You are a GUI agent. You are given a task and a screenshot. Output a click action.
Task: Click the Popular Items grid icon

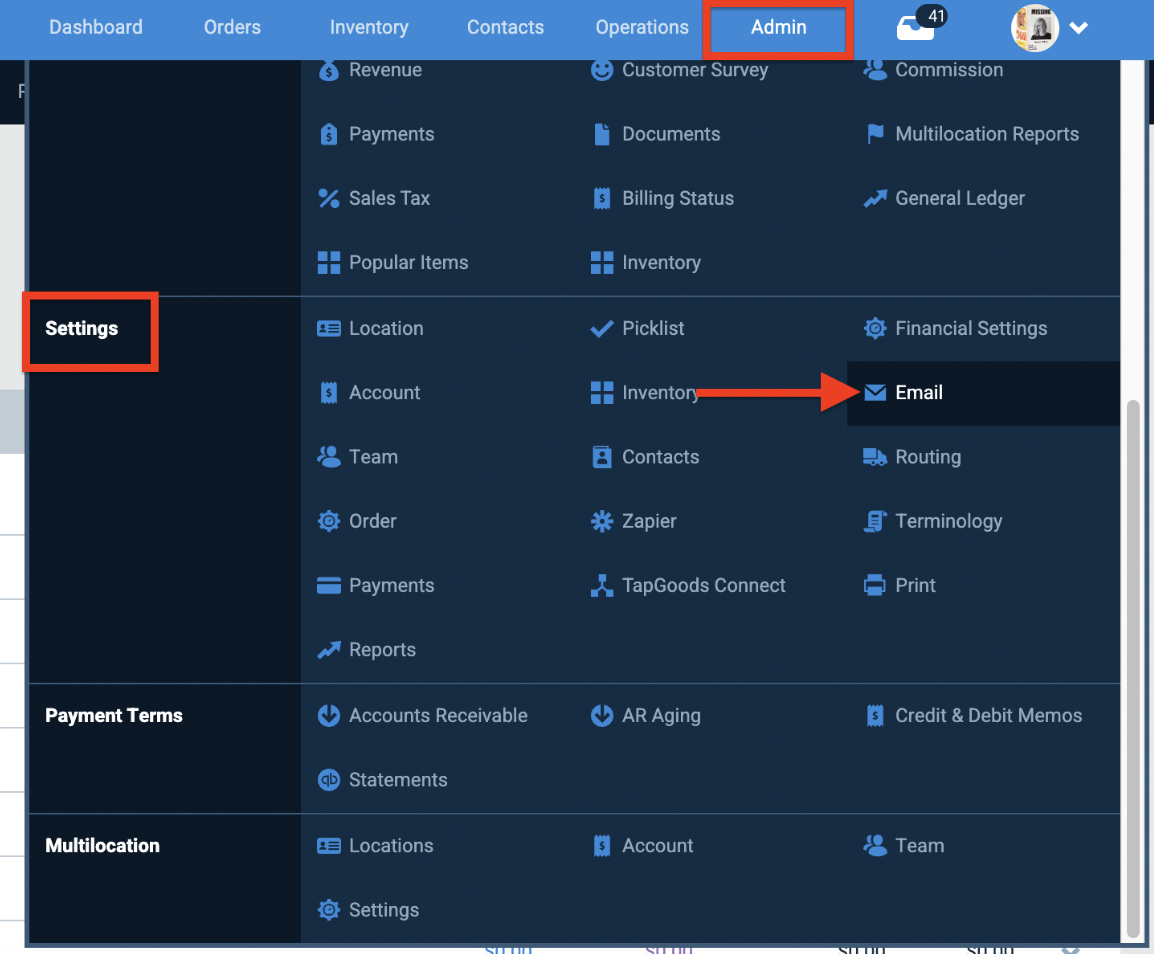coord(328,262)
